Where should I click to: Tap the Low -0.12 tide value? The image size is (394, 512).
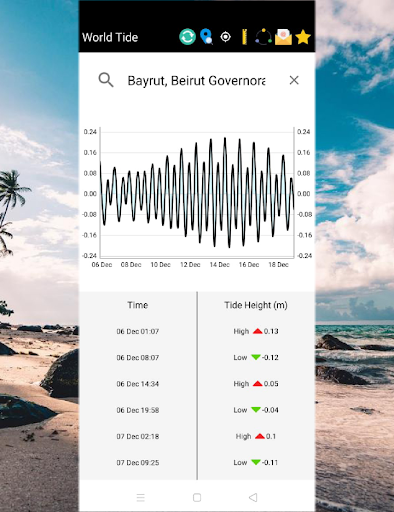256,357
